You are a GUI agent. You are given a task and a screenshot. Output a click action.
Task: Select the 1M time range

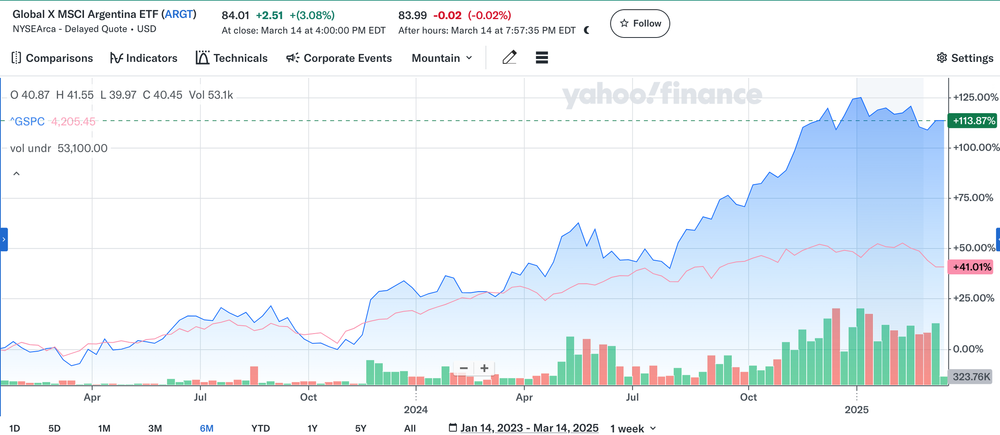tap(105, 428)
